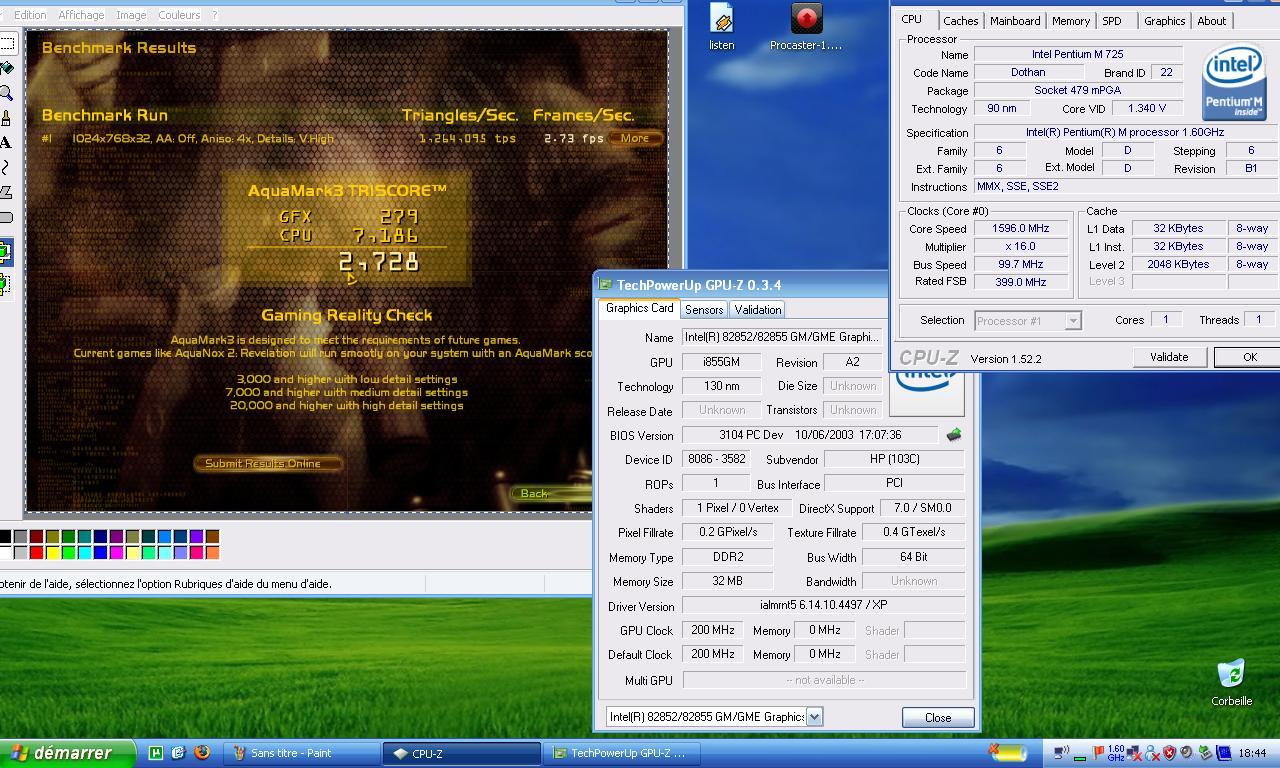The image size is (1280, 768).
Task: Choose the Magnifier tool in Paint
Action: click(x=7, y=94)
